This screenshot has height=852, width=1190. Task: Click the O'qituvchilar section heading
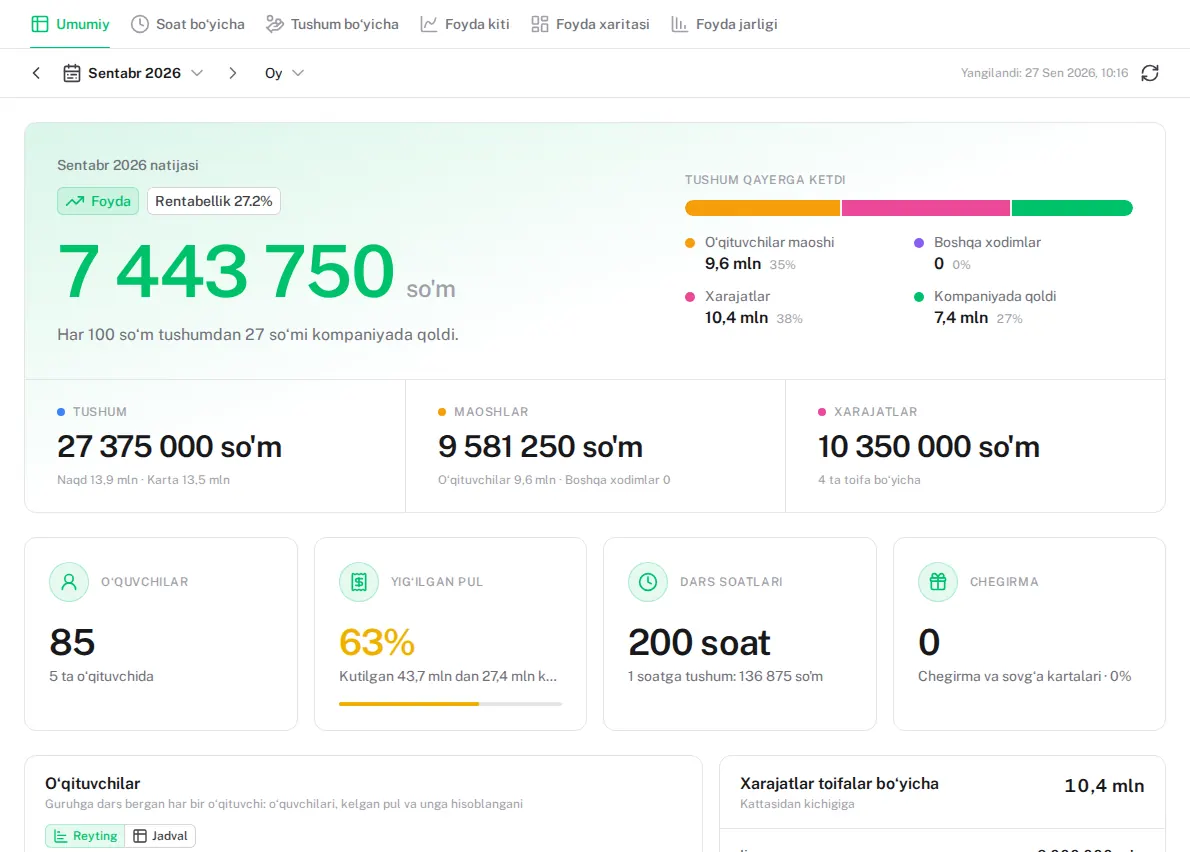93,783
